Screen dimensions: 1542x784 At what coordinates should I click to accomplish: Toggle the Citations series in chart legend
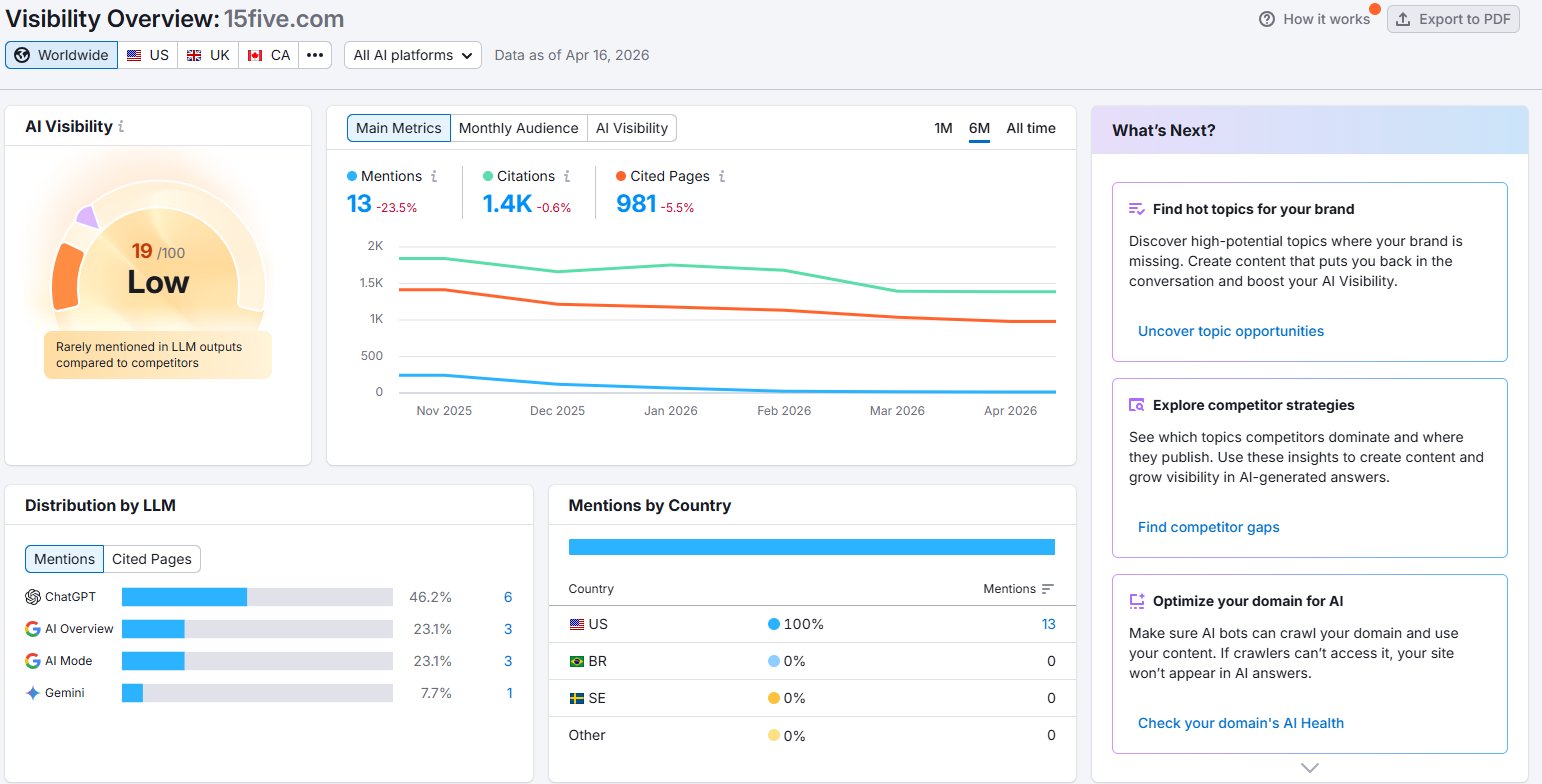tap(519, 176)
